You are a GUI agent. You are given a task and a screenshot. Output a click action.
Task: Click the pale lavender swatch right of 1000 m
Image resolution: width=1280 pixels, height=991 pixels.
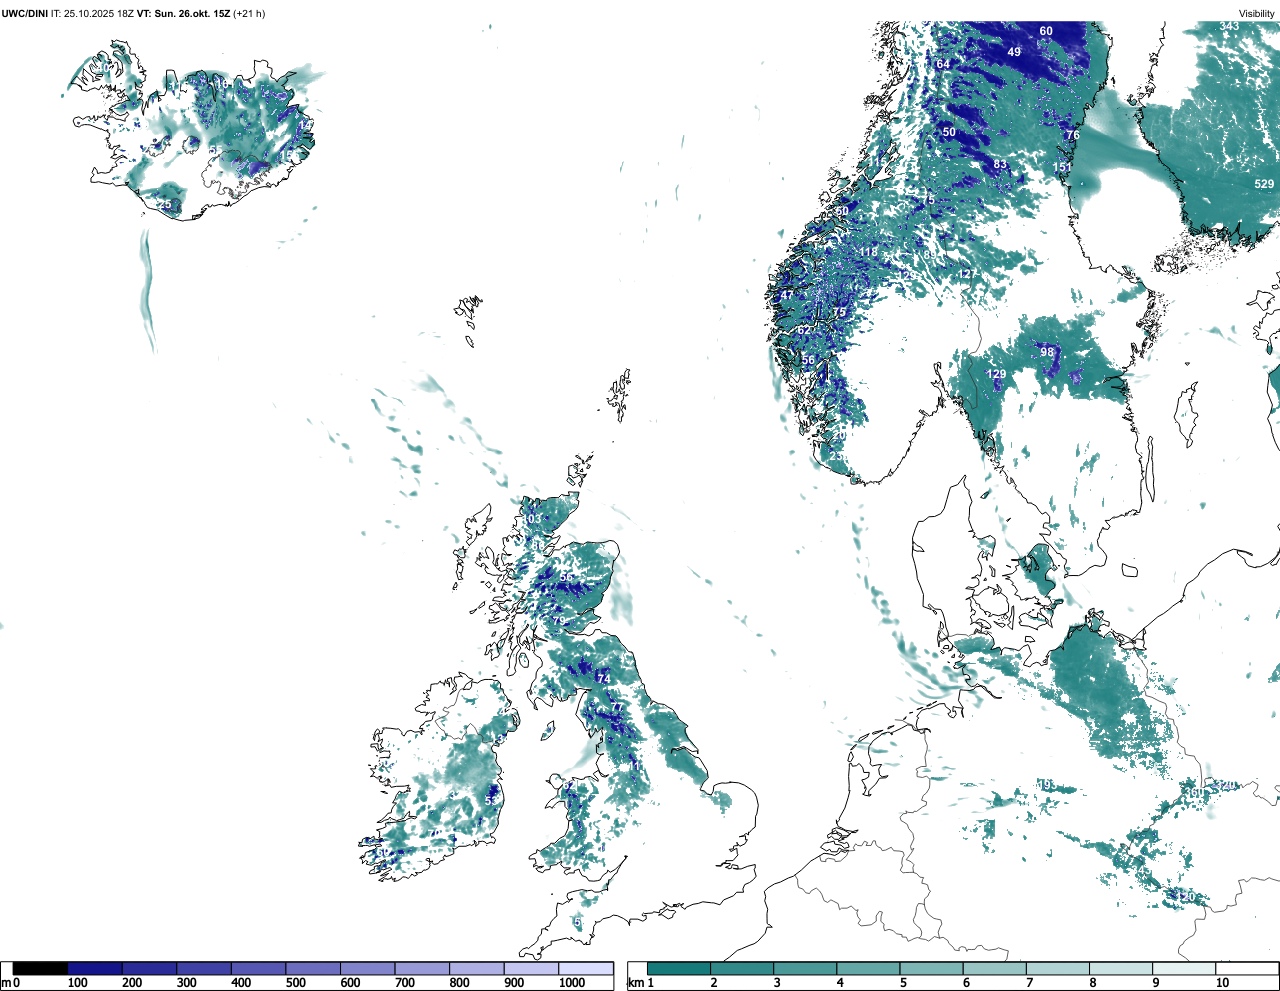pyautogui.click(x=586, y=969)
